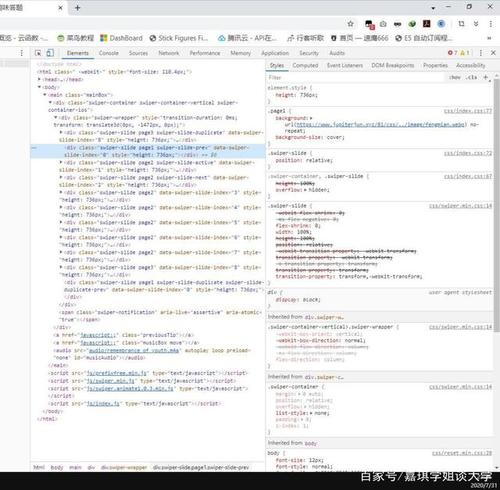Click the yellow warning count badge
The image size is (500, 490).
pyautogui.click(x=465, y=53)
